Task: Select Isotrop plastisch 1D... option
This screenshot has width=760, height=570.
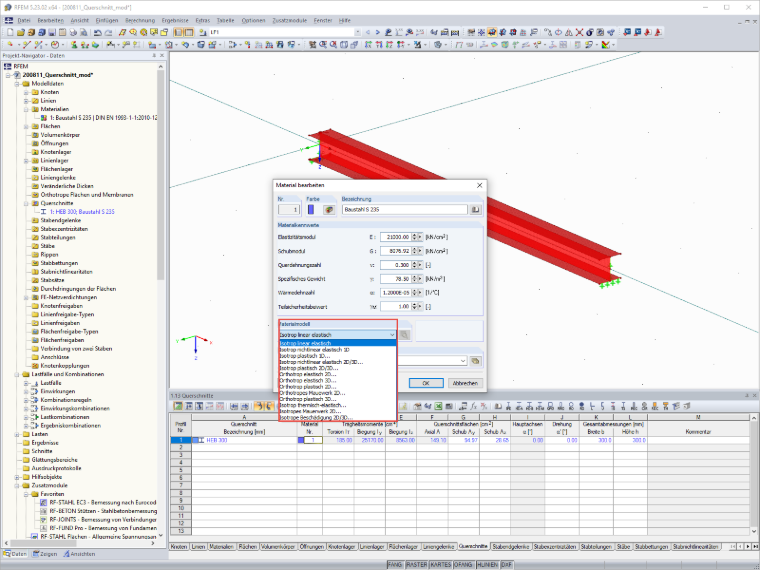Action: click(x=305, y=356)
